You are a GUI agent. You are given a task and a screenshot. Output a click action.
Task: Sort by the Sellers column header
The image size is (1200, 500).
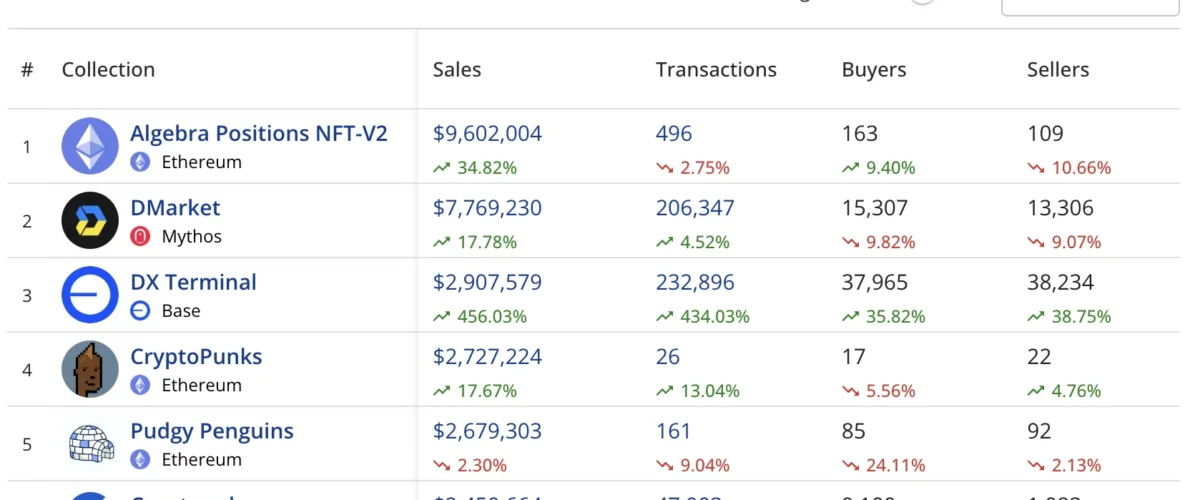point(1058,70)
